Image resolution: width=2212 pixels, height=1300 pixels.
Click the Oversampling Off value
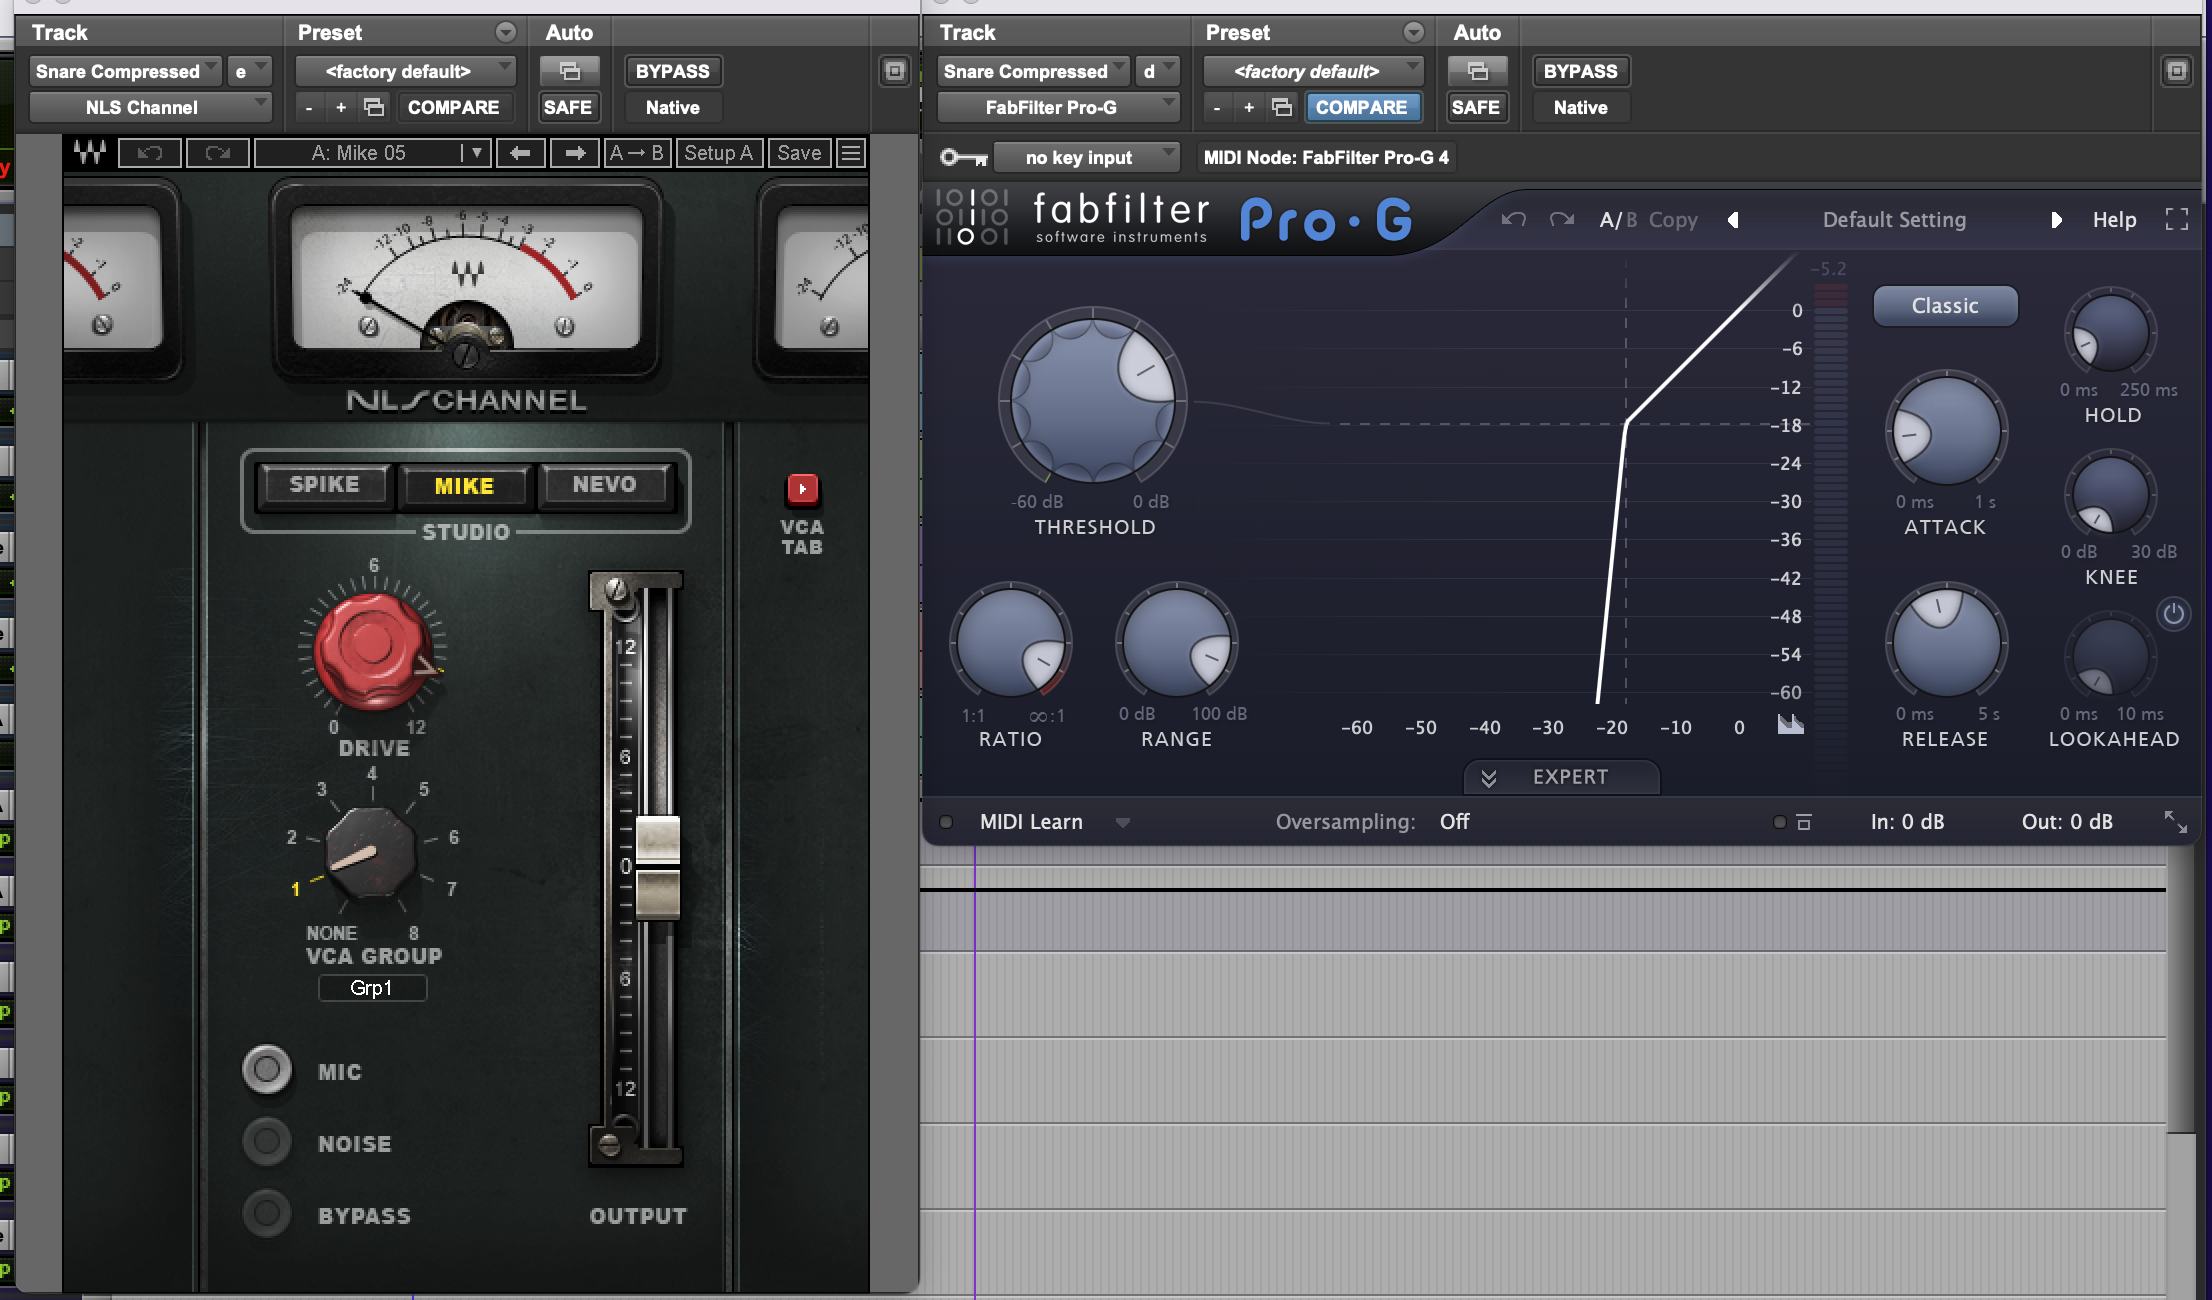1454,822
